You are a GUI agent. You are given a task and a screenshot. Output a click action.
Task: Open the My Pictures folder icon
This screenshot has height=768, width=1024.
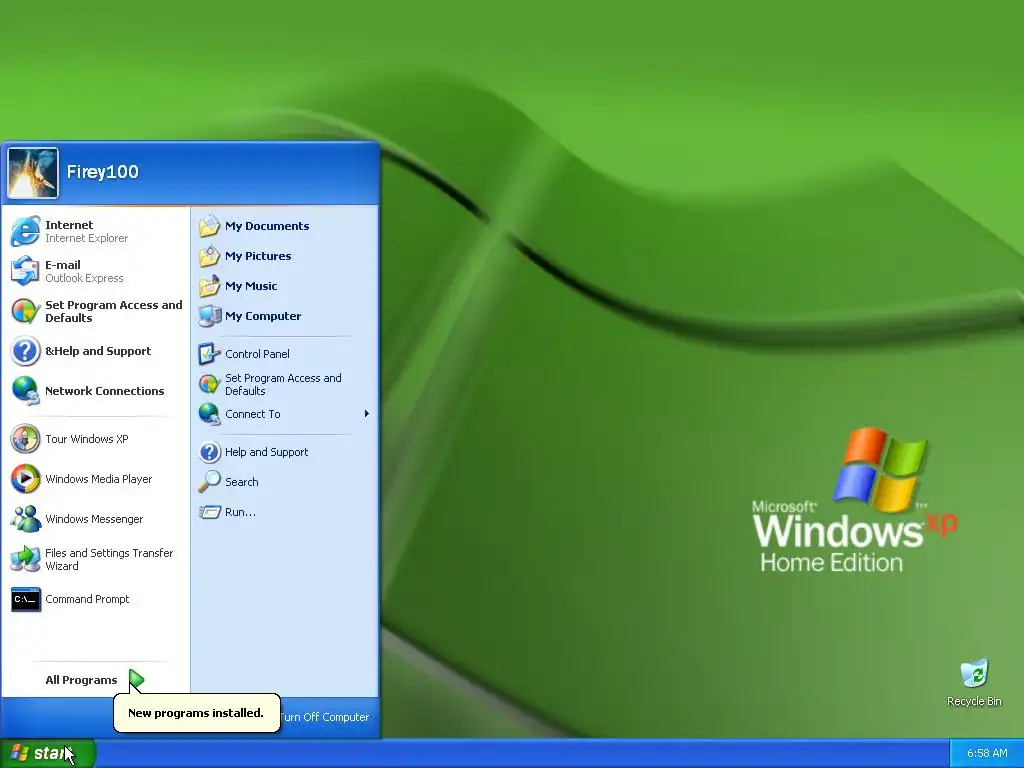[x=210, y=256]
